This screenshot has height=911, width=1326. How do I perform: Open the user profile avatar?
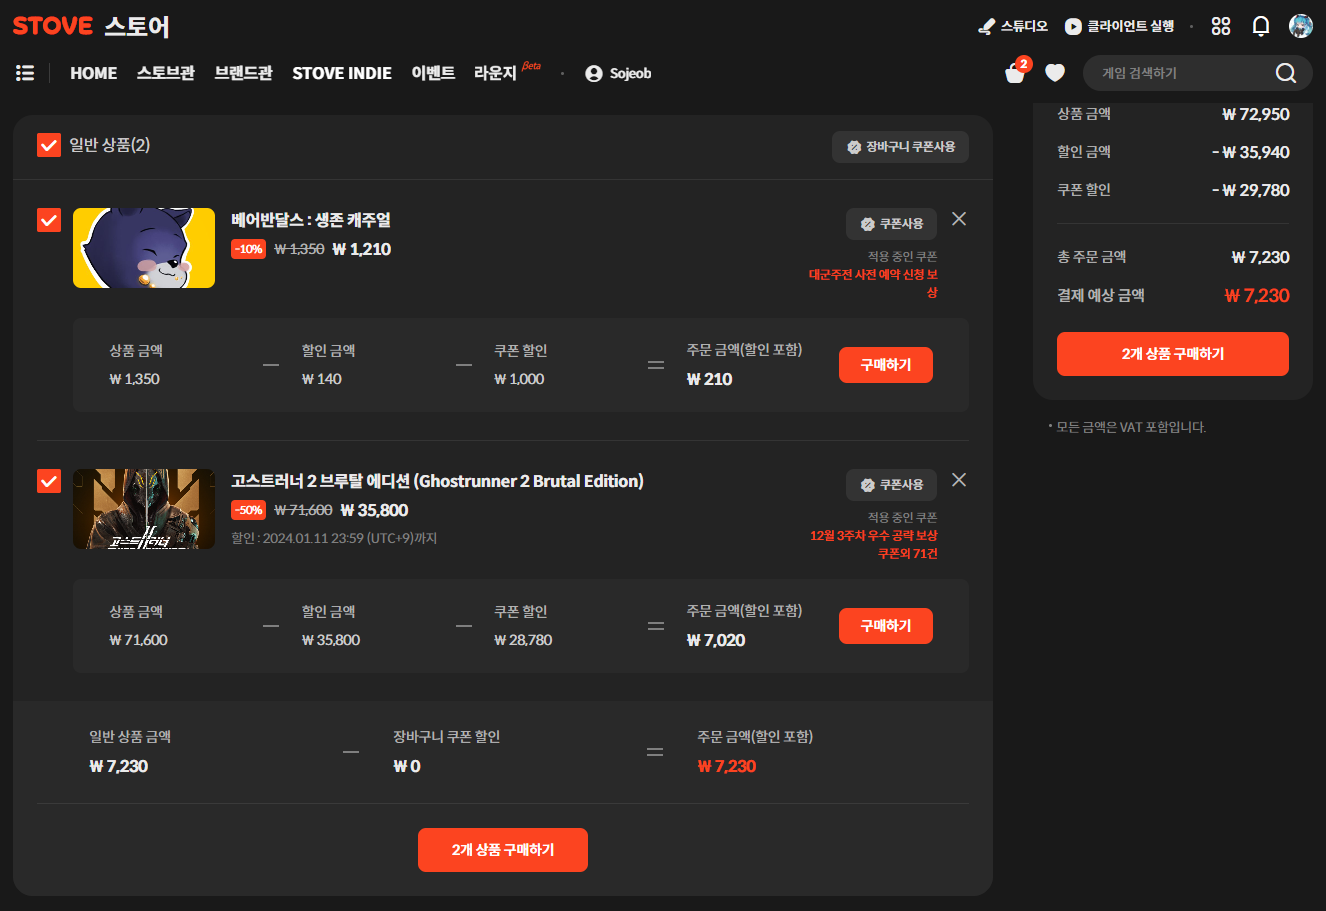1301,26
